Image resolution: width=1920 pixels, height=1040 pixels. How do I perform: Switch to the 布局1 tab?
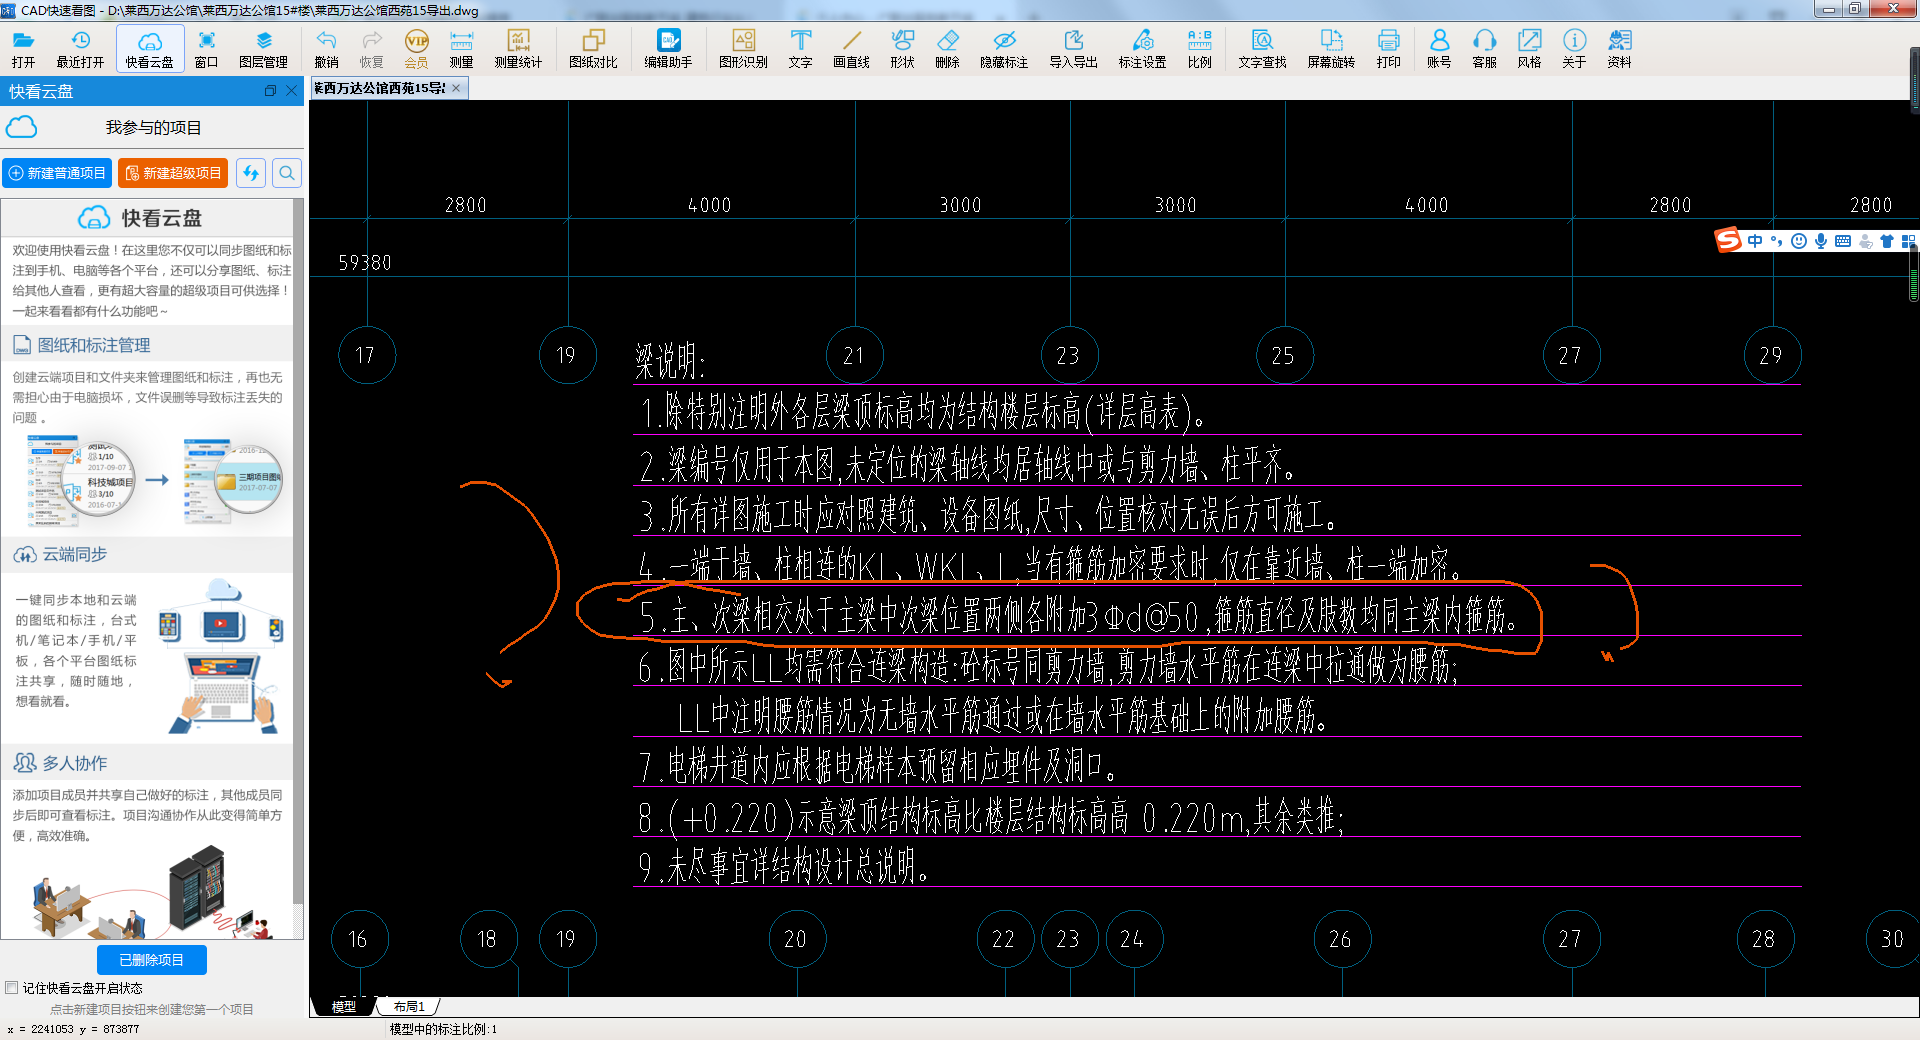pos(409,1007)
